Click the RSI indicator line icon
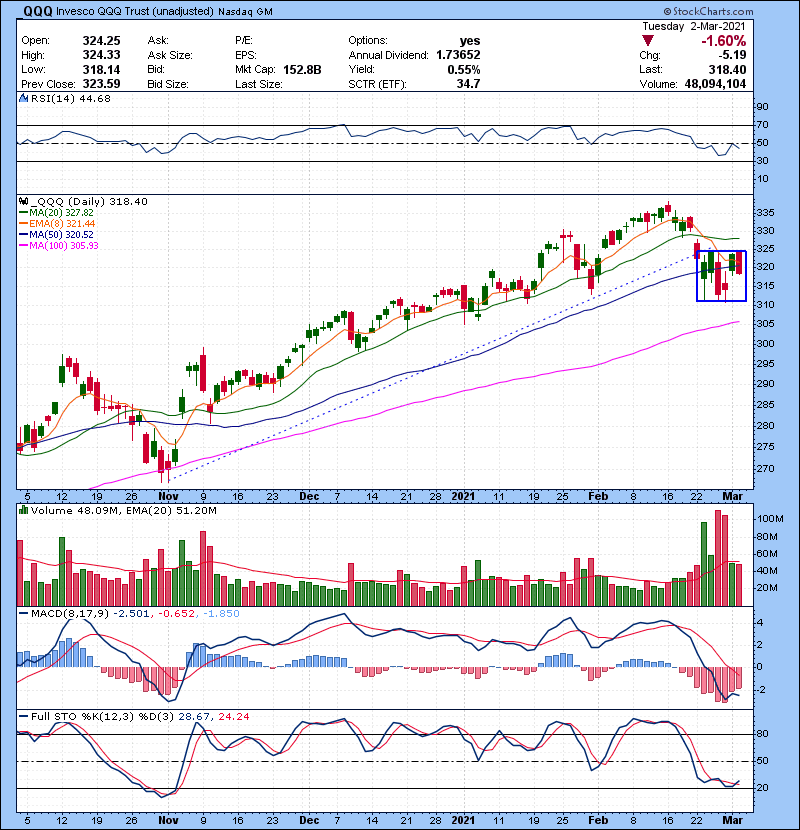The image size is (800, 830). (24, 98)
